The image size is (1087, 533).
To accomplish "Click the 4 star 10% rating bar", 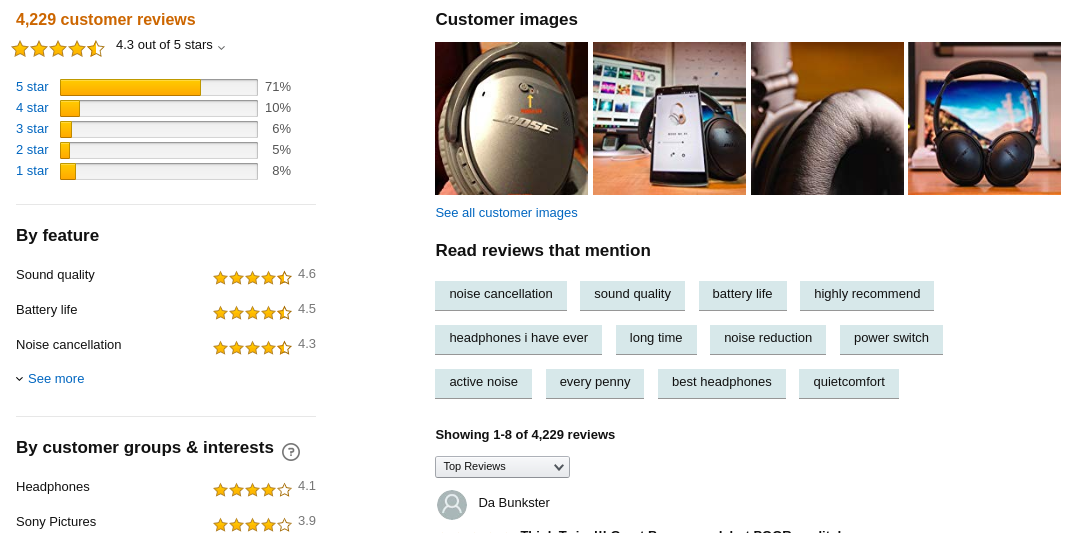I will [x=159, y=108].
